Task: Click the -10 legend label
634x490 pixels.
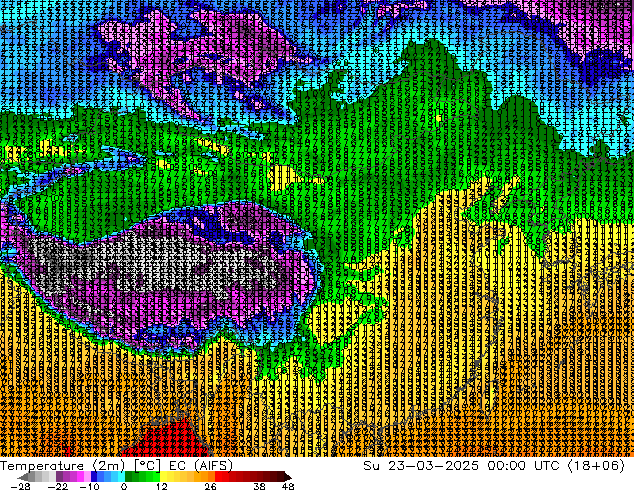Action: point(89,486)
